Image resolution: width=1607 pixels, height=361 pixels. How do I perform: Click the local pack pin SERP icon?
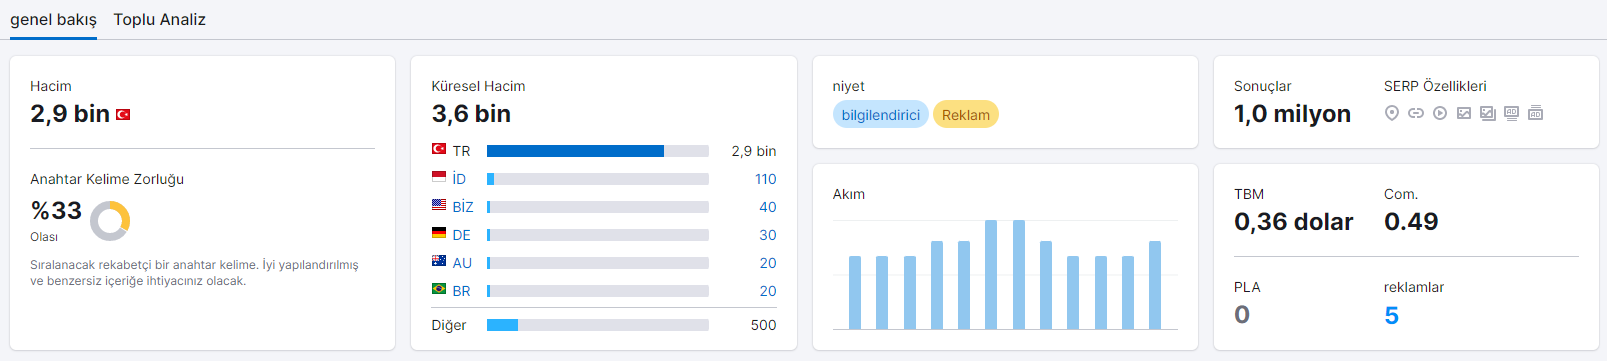(1391, 113)
